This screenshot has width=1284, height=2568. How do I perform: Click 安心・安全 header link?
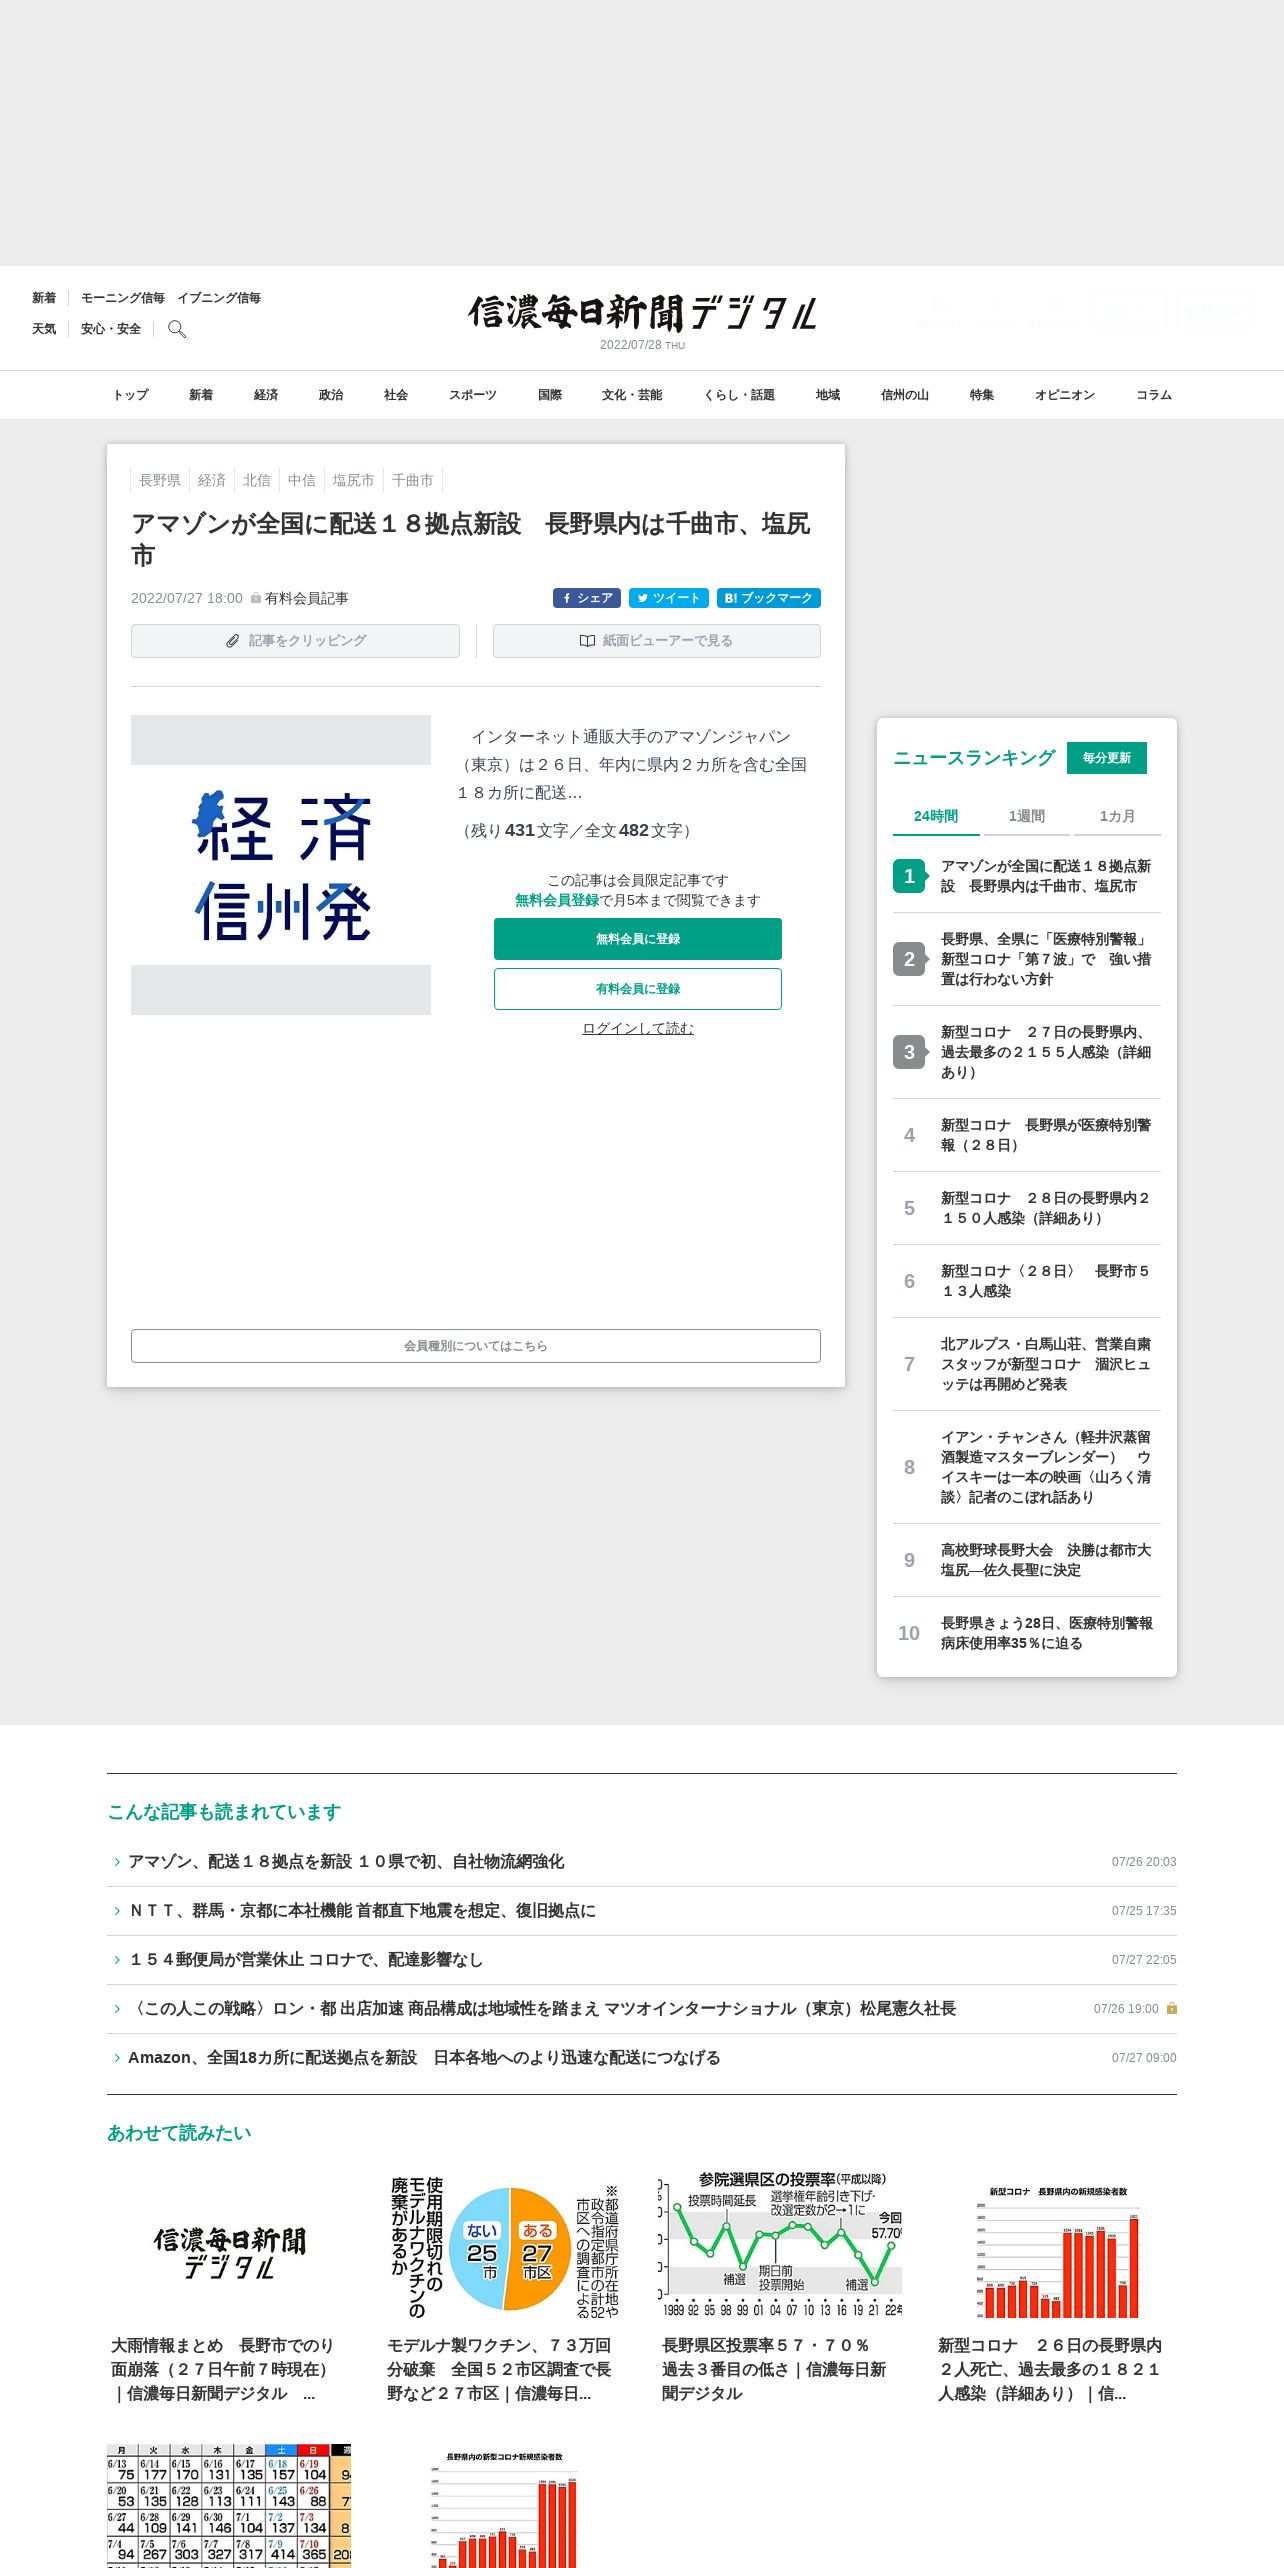111,329
